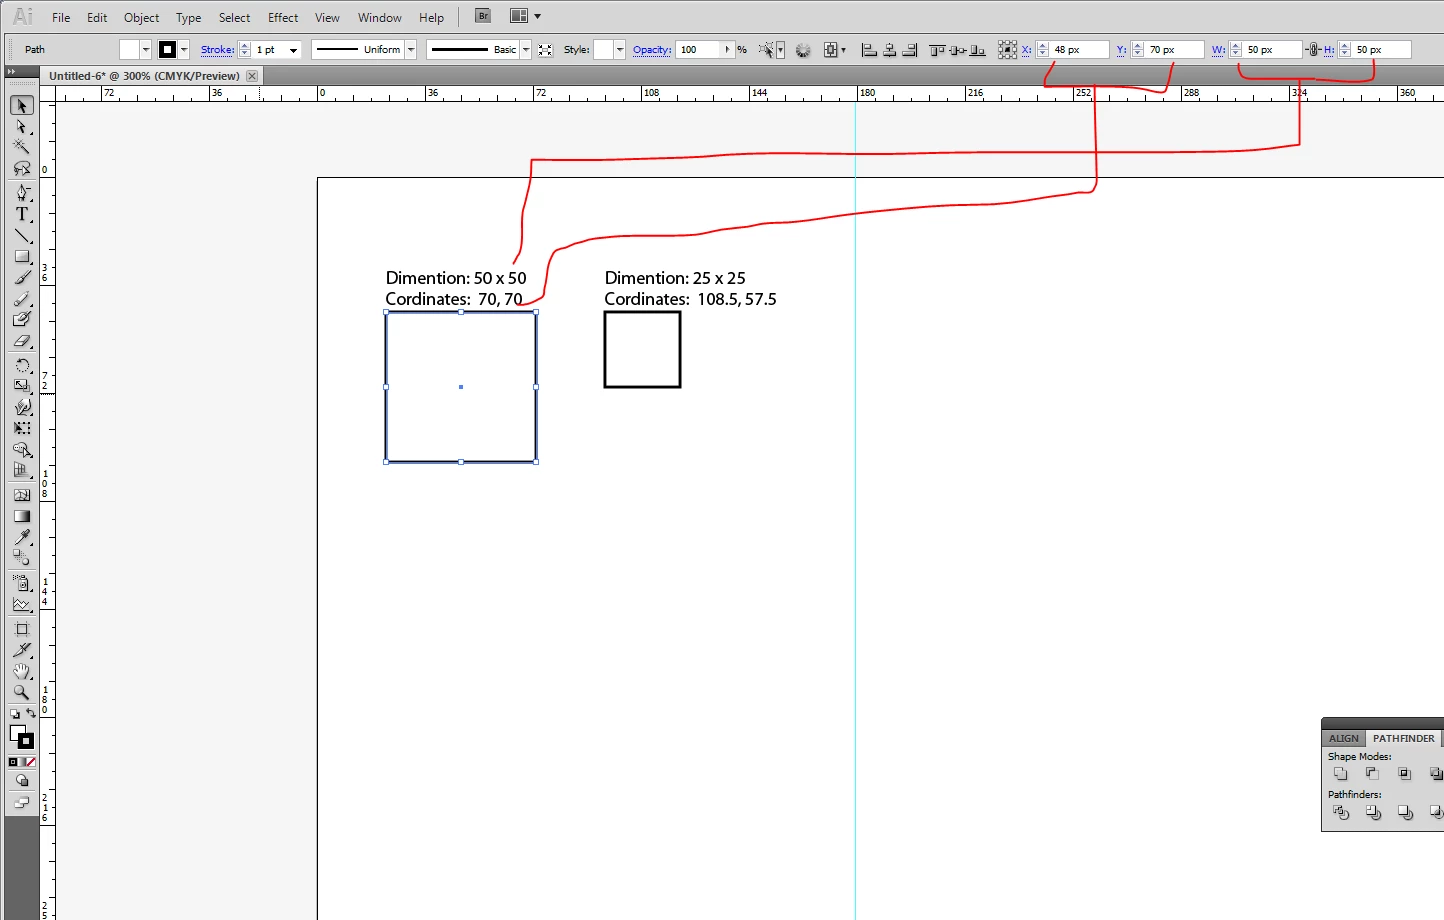Select the Paintbrush tool
This screenshot has height=920, width=1444.
22,278
